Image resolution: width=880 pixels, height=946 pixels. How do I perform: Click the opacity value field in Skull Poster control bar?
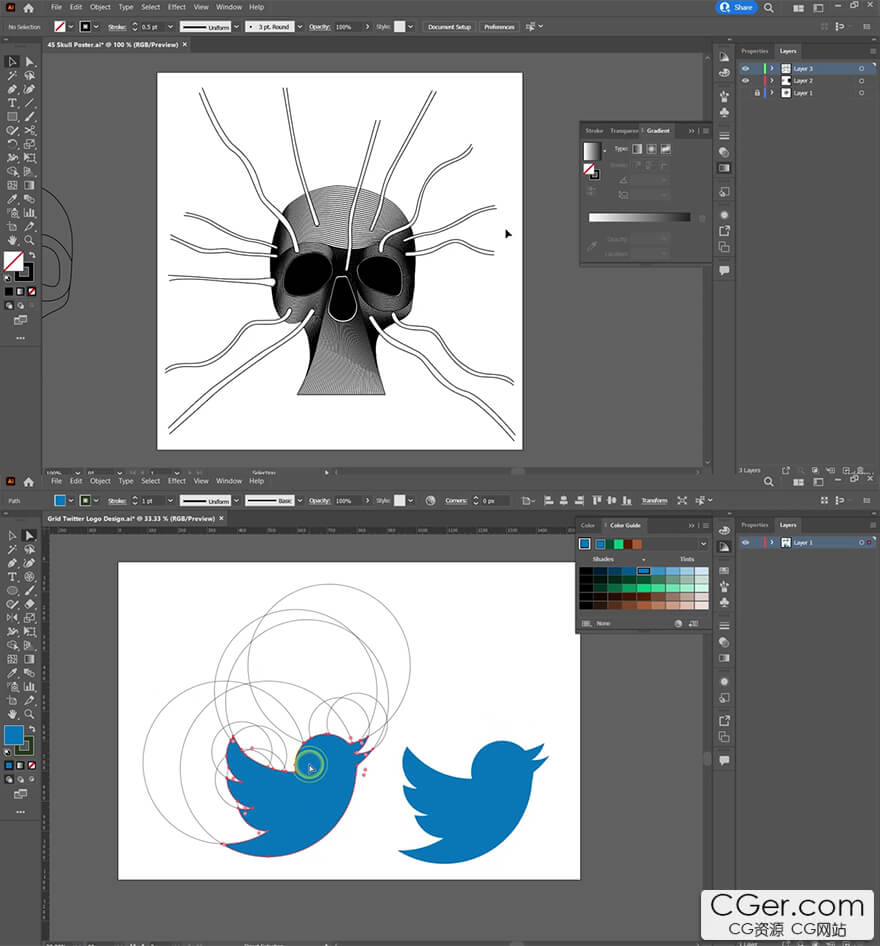tap(349, 27)
